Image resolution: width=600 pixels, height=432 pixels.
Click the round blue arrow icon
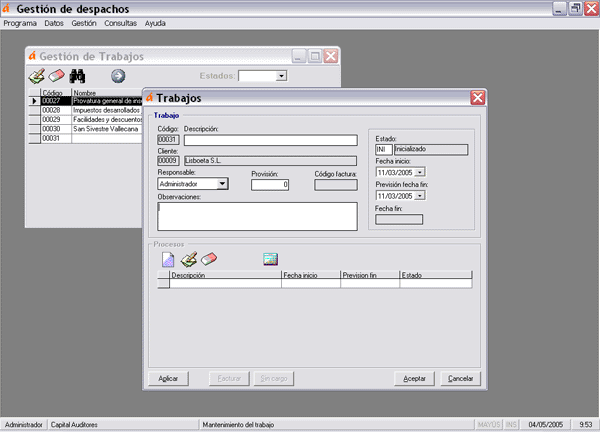coord(117,76)
